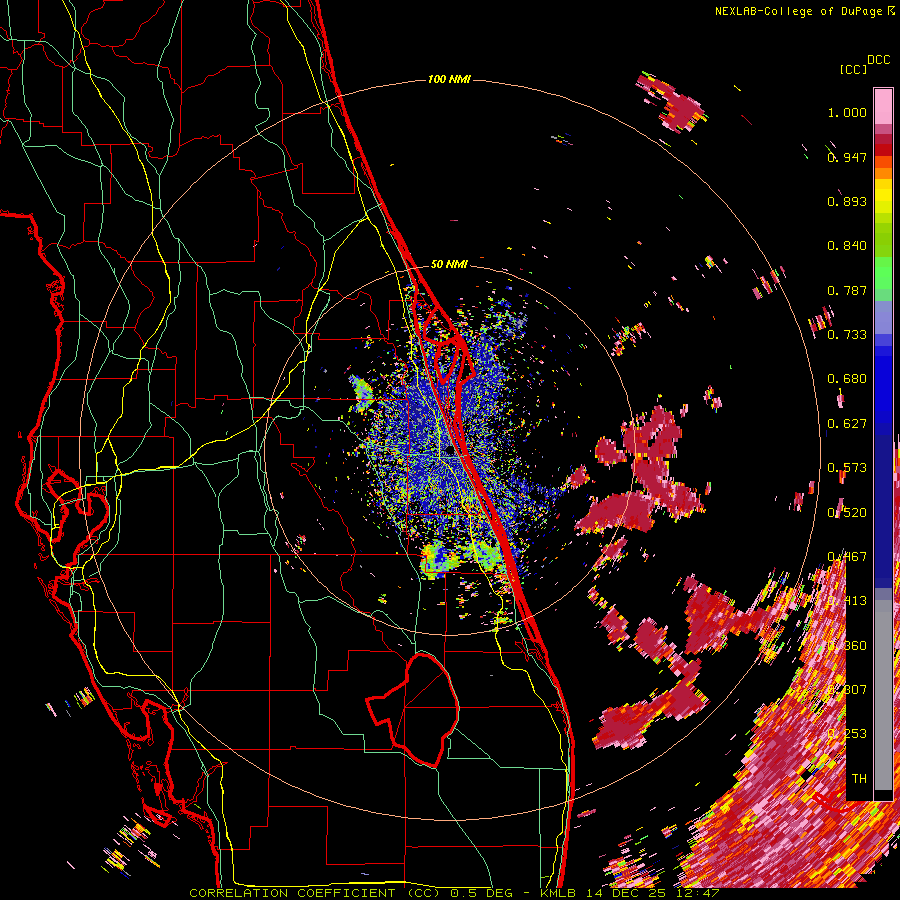Select the 50 NMI range ring label
This screenshot has height=900, width=900.
(449, 264)
